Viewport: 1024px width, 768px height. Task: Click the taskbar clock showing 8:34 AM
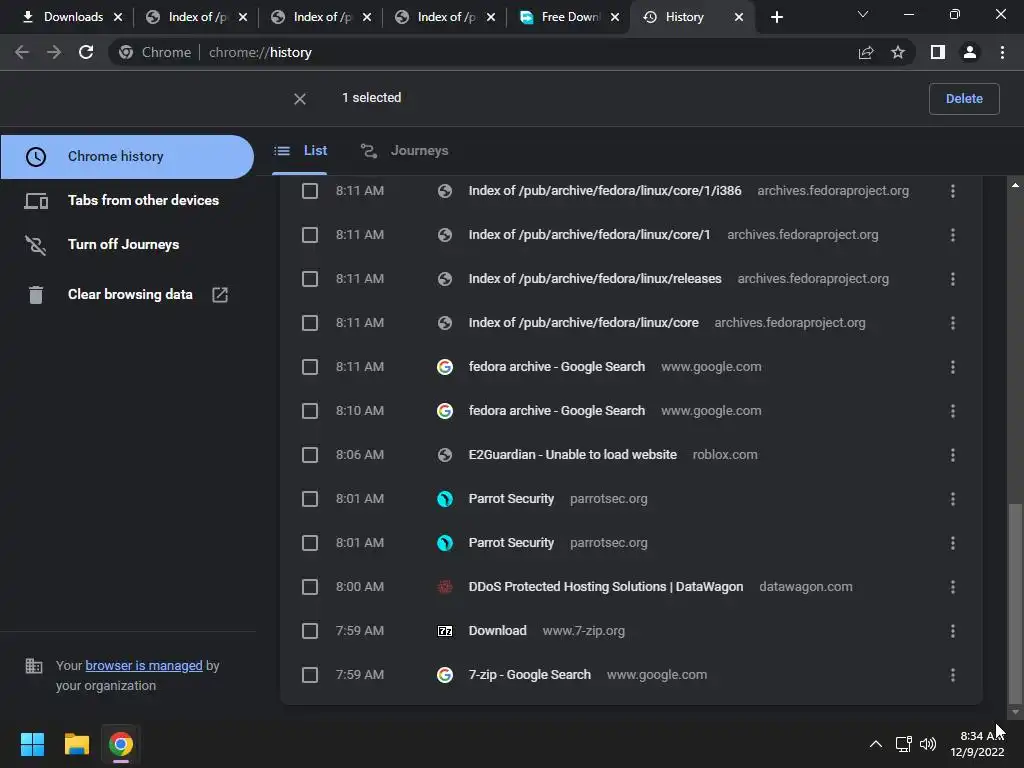pyautogui.click(x=978, y=744)
